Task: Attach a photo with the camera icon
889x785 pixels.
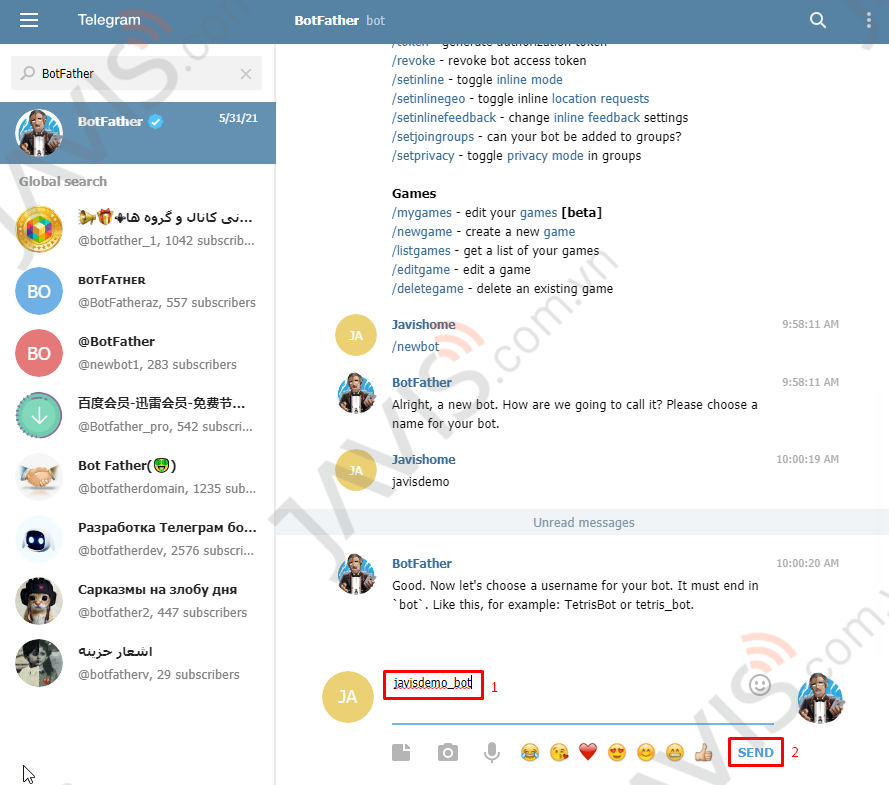Action: pyautogui.click(x=448, y=752)
